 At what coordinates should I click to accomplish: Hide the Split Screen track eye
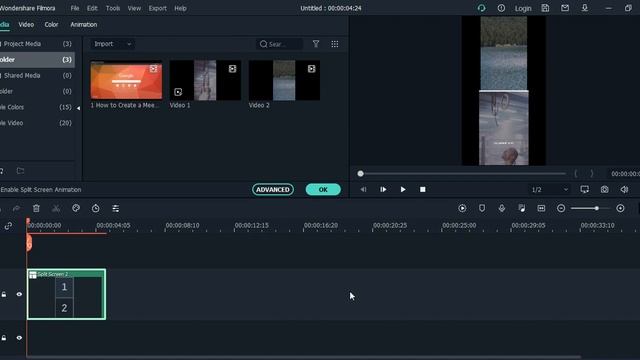point(19,294)
